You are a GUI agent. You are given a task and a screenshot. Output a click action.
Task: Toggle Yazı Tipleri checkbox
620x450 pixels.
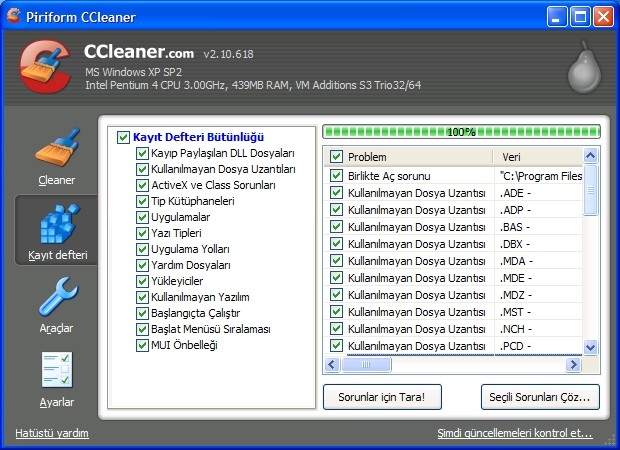tap(142, 233)
